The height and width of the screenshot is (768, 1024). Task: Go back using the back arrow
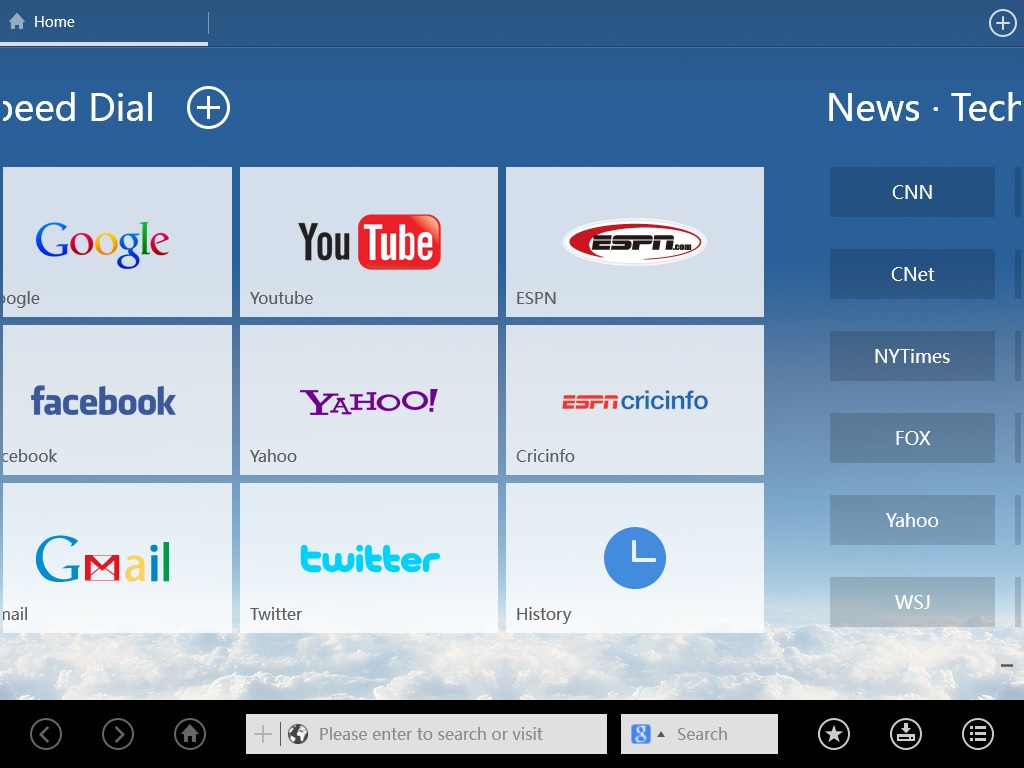click(x=46, y=734)
